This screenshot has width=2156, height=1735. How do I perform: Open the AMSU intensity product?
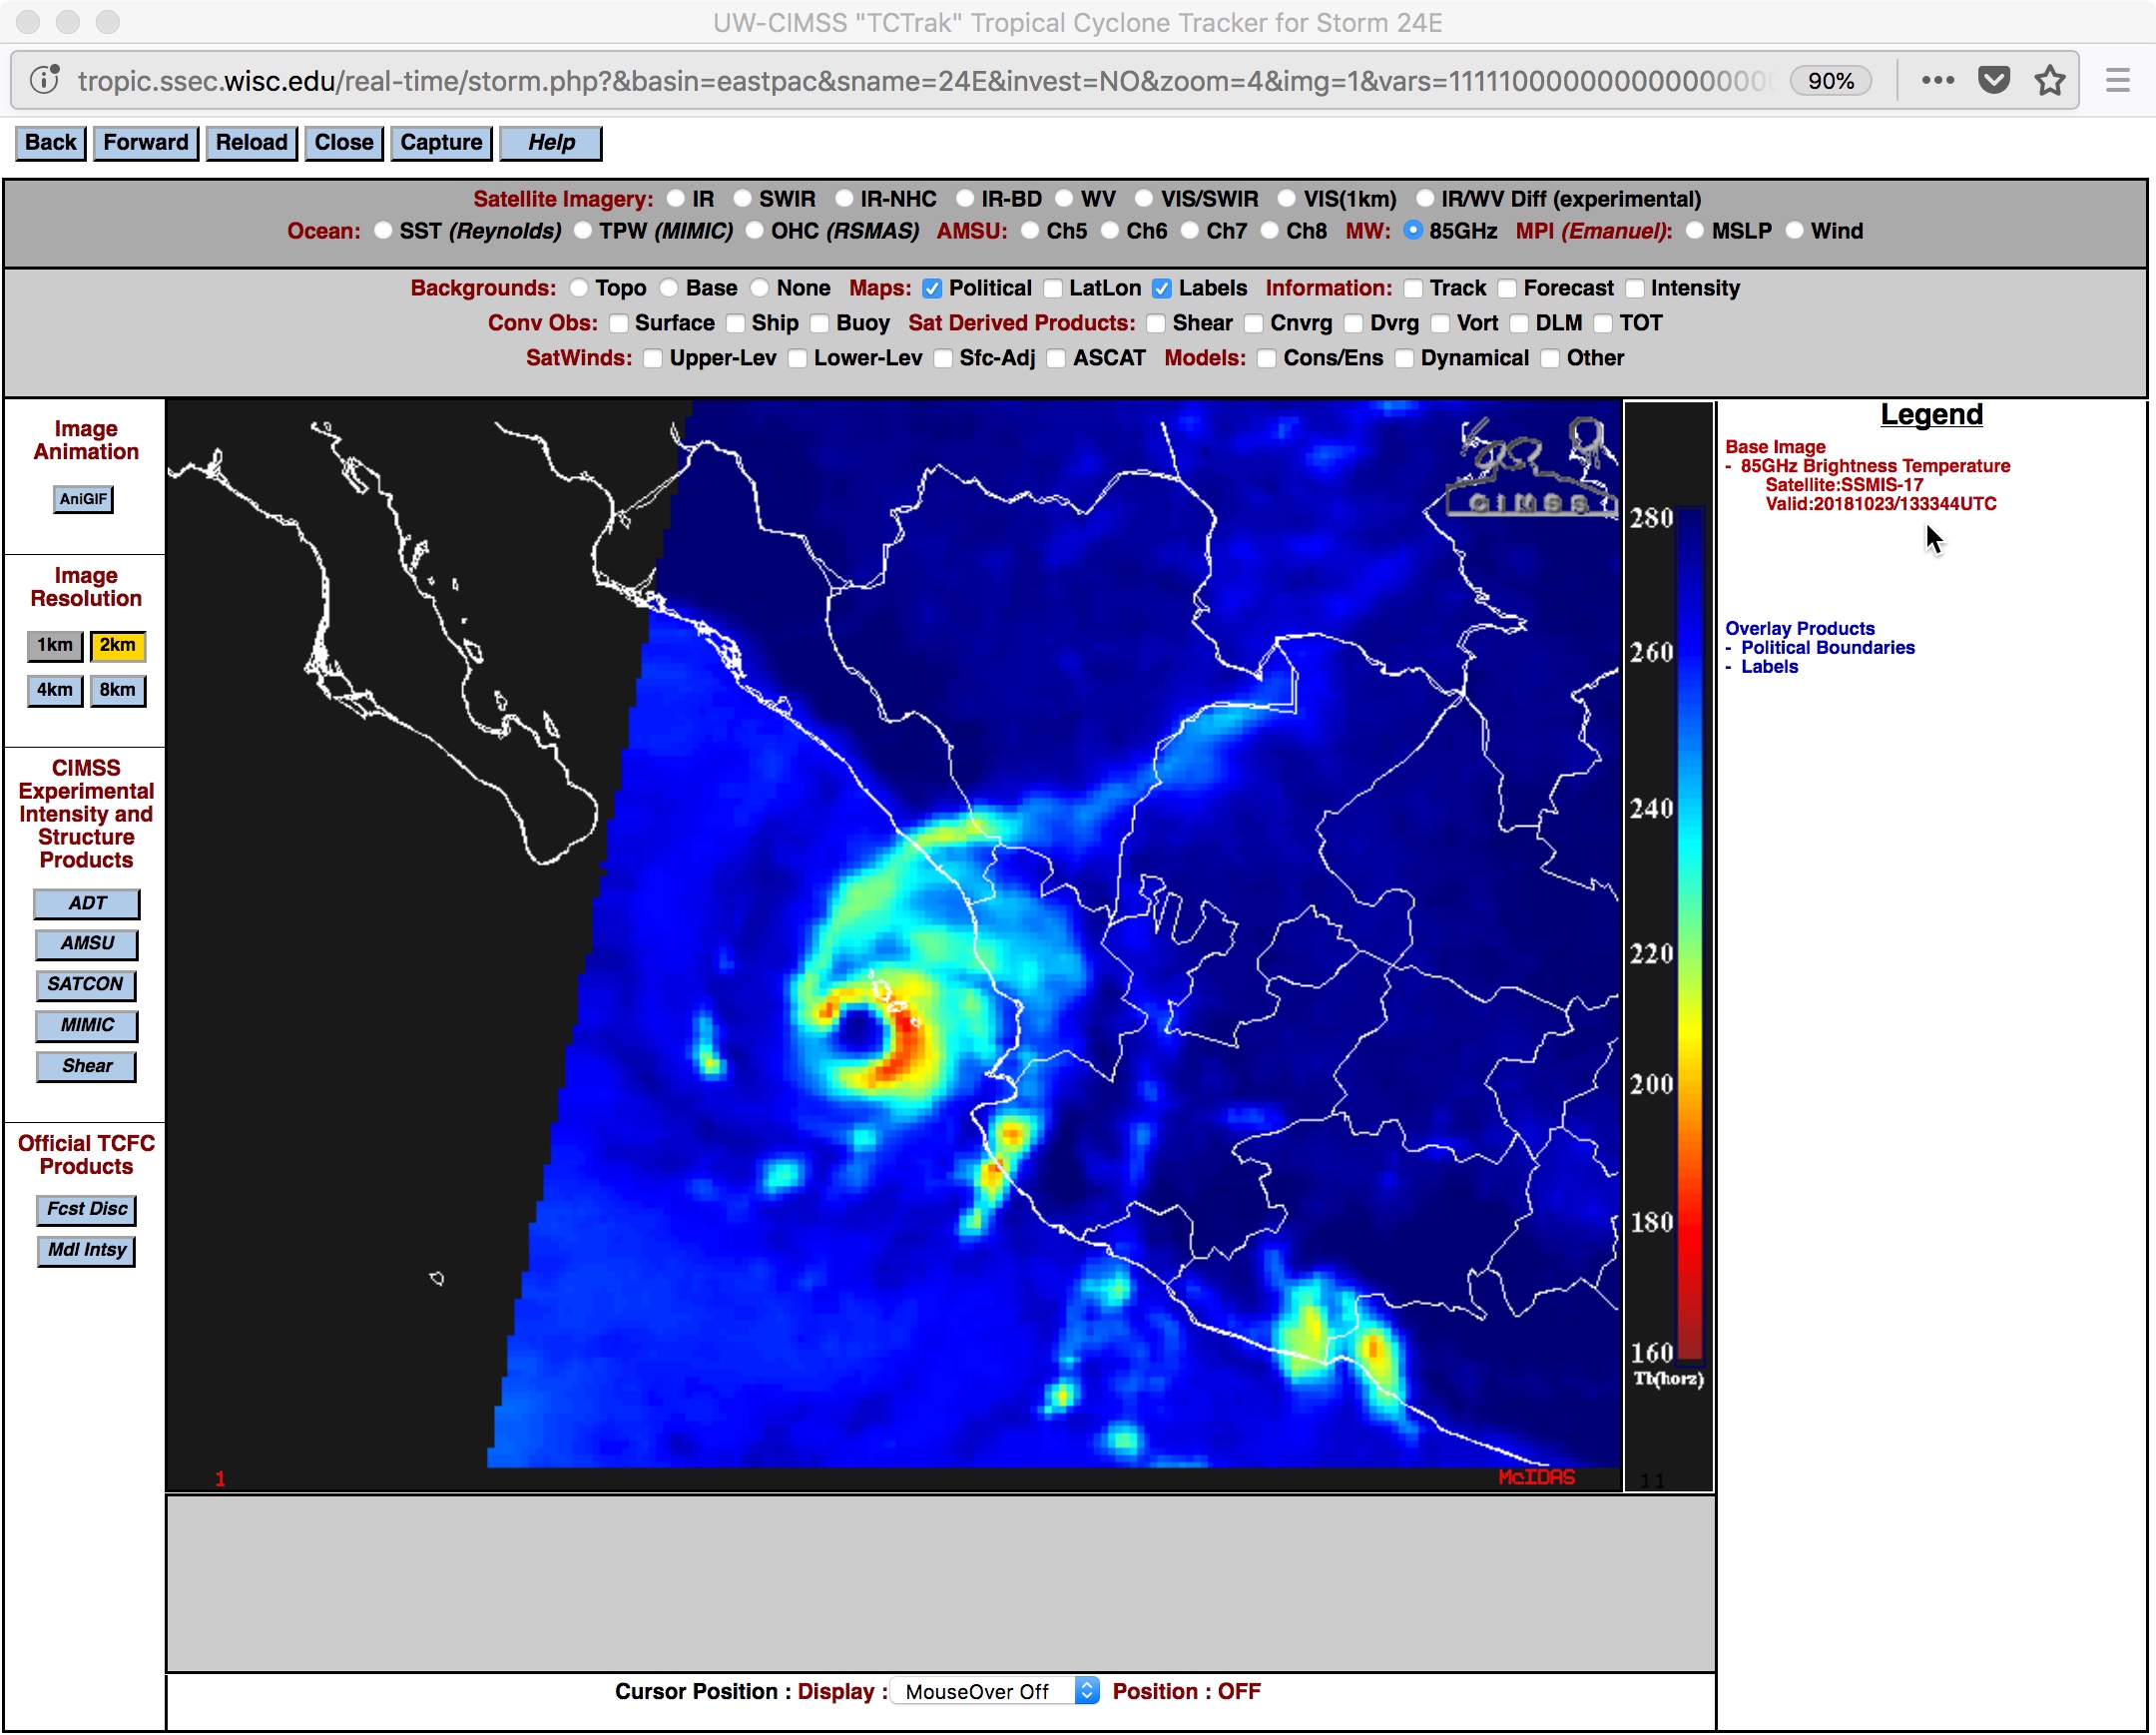[x=87, y=944]
